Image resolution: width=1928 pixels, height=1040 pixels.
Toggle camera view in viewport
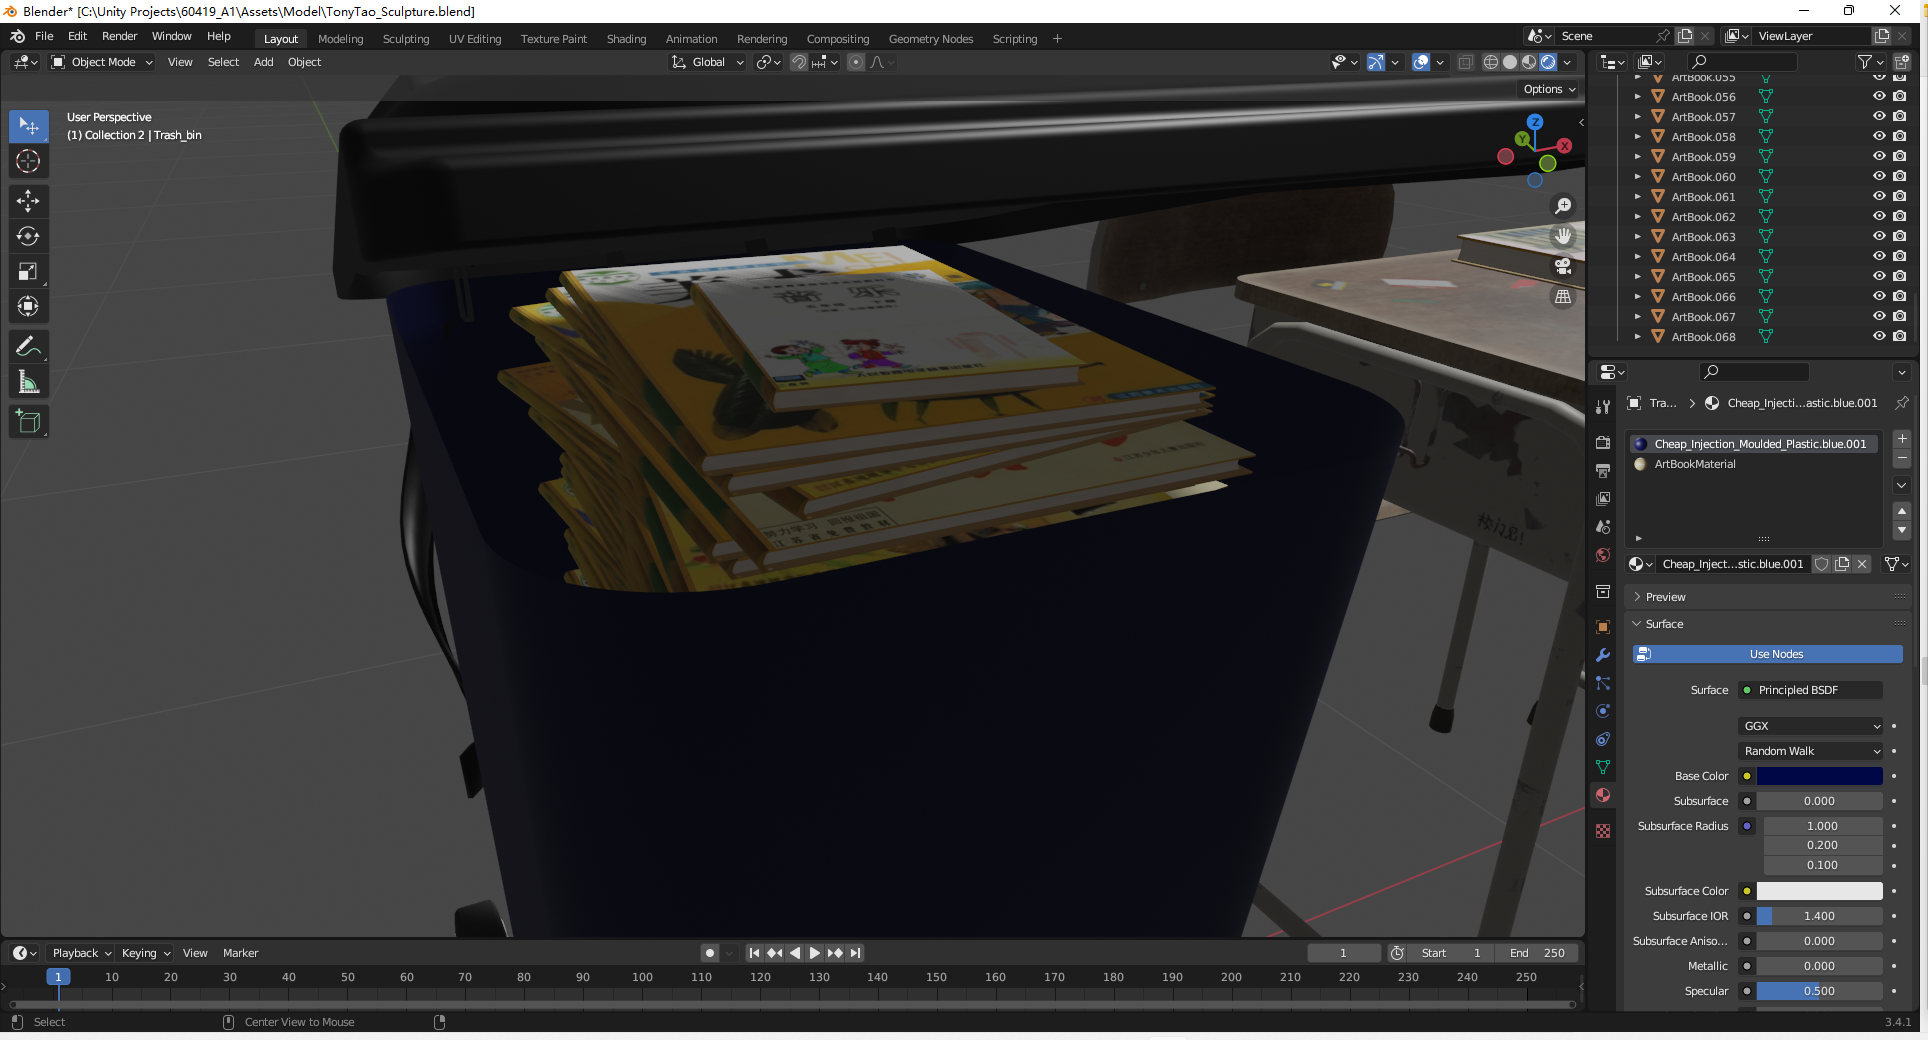pos(1562,267)
